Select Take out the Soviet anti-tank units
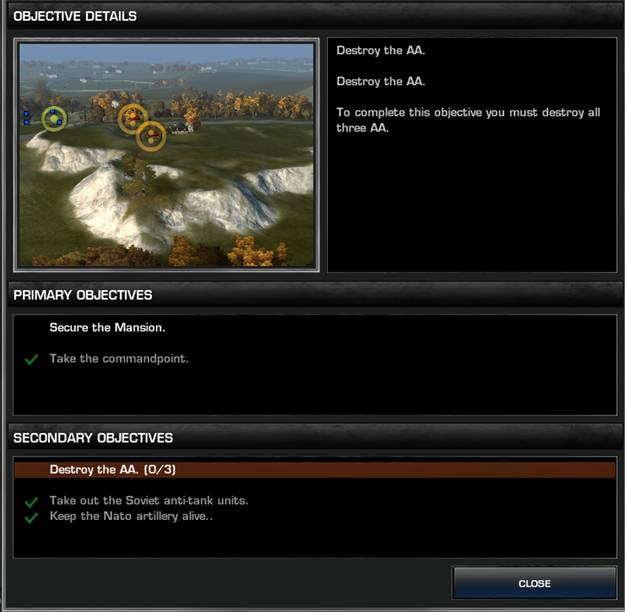625x612 pixels. 149,500
